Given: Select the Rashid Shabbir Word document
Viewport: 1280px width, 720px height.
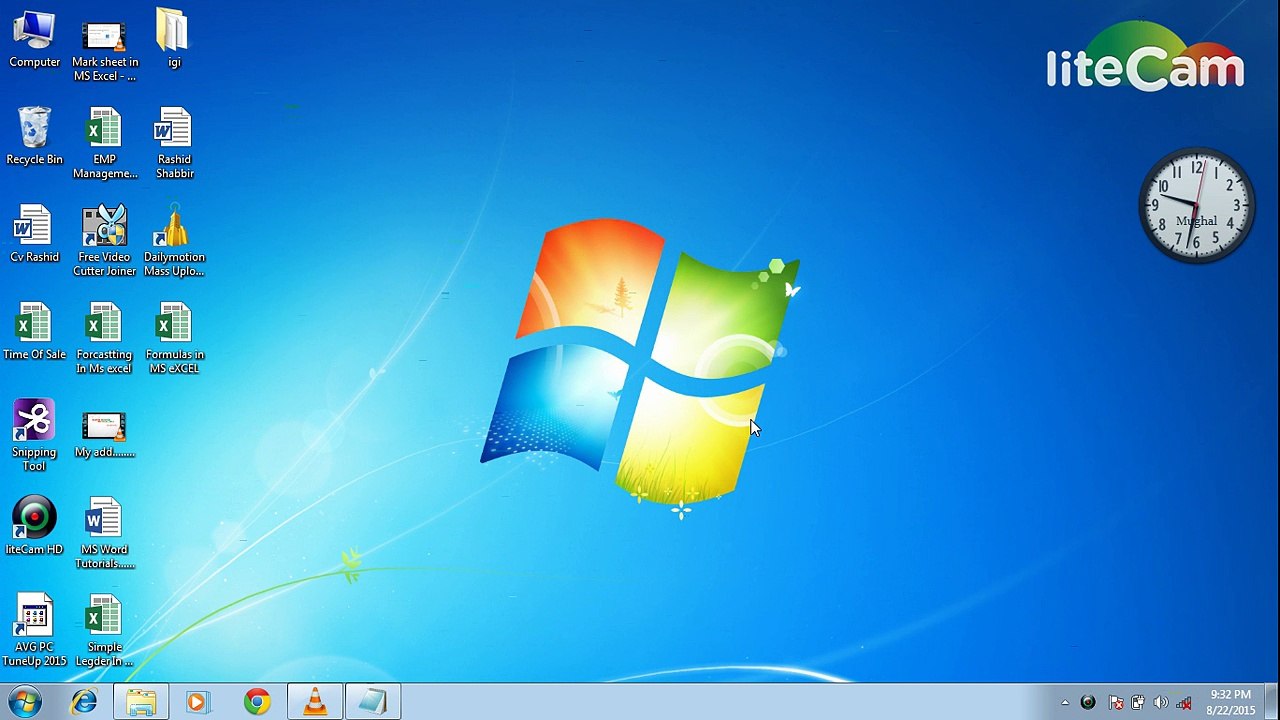Looking at the screenshot, I should (x=174, y=143).
